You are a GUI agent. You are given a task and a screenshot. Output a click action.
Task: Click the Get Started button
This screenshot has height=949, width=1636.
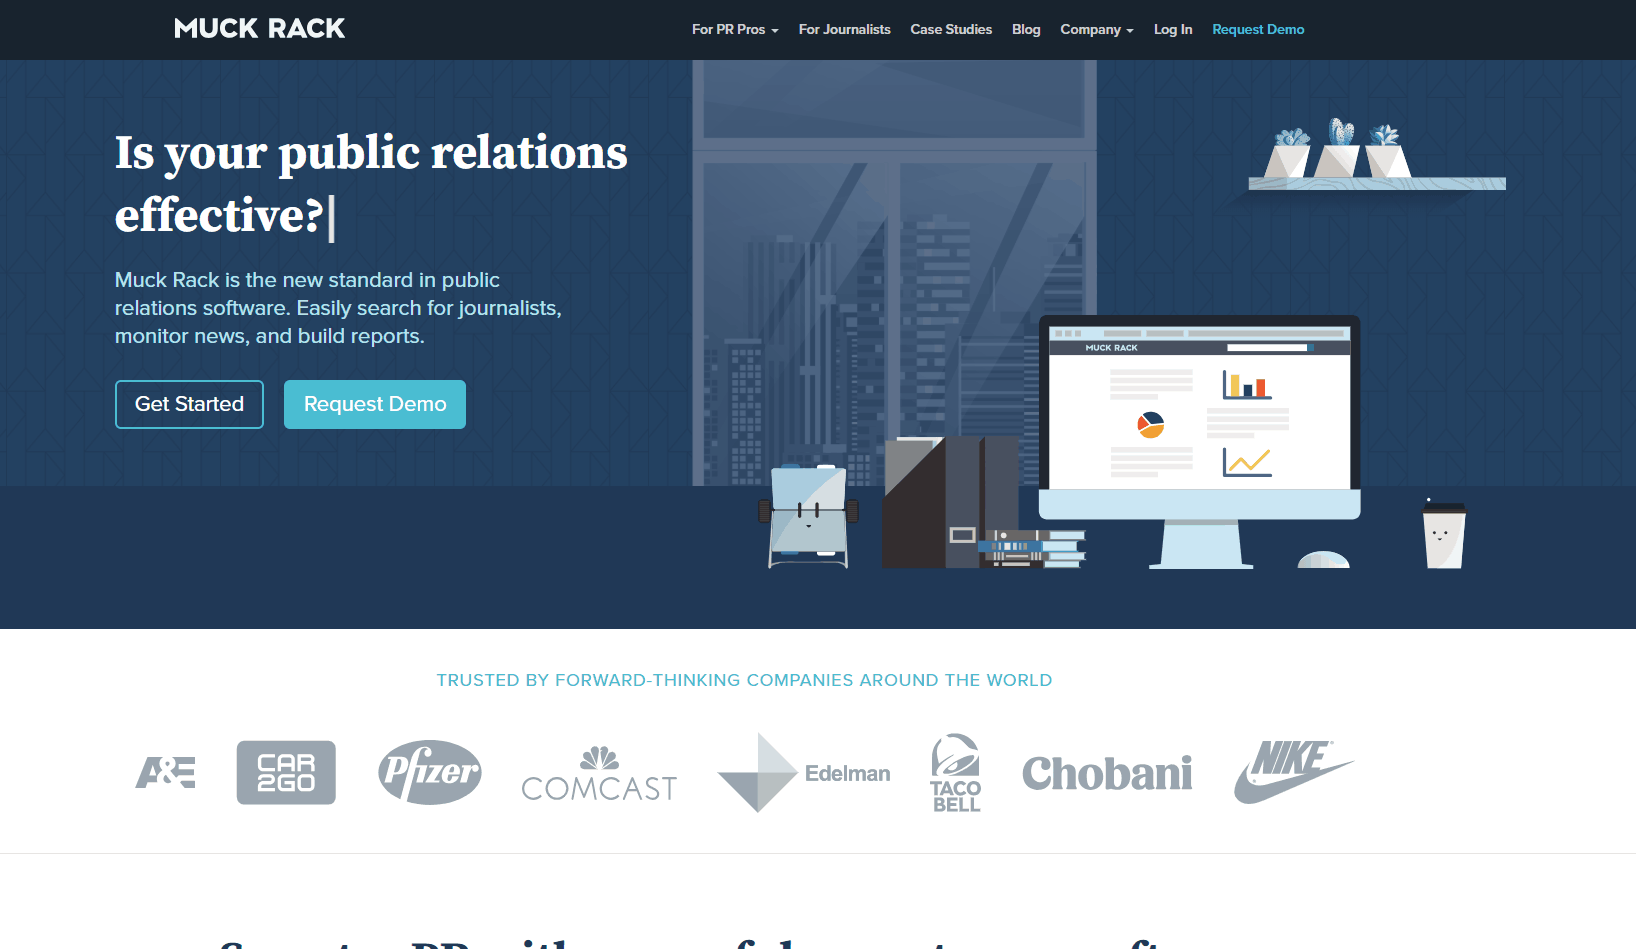pyautogui.click(x=189, y=404)
